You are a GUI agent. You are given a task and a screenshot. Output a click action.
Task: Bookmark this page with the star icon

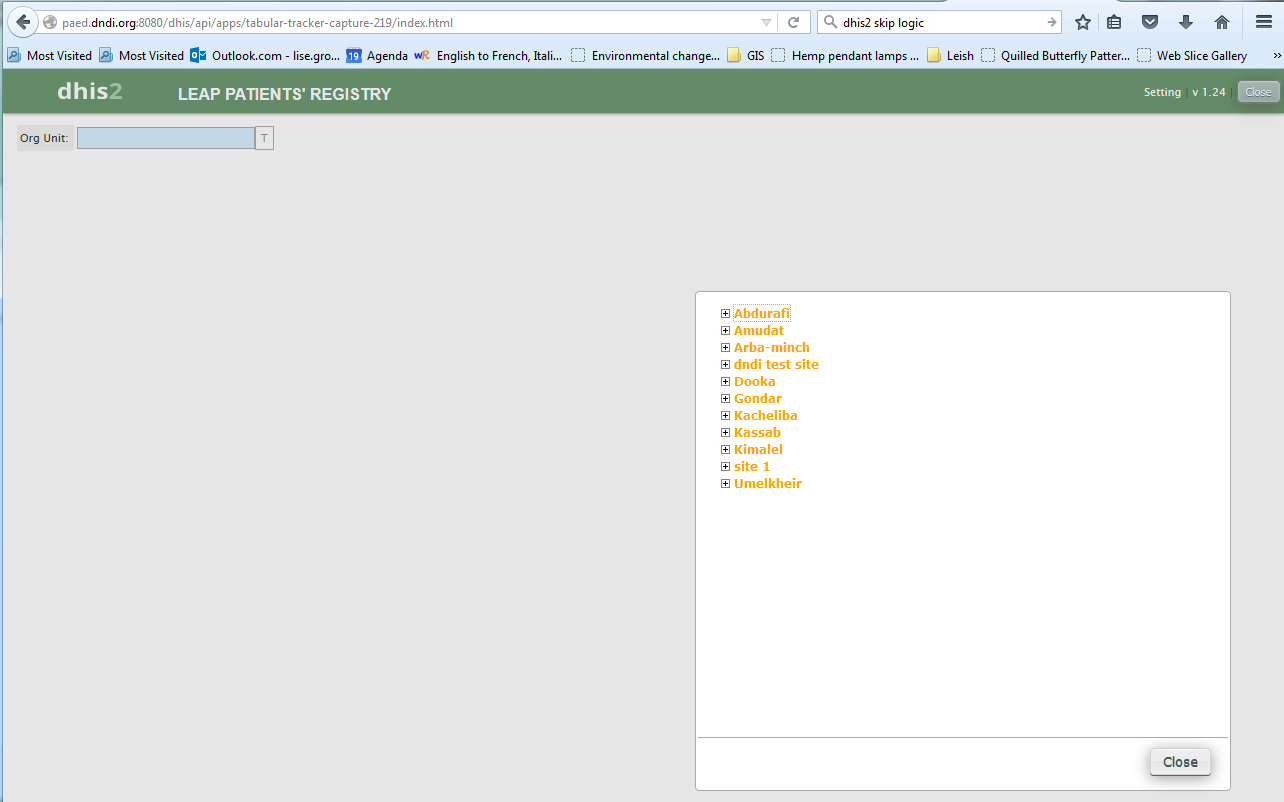(1082, 22)
